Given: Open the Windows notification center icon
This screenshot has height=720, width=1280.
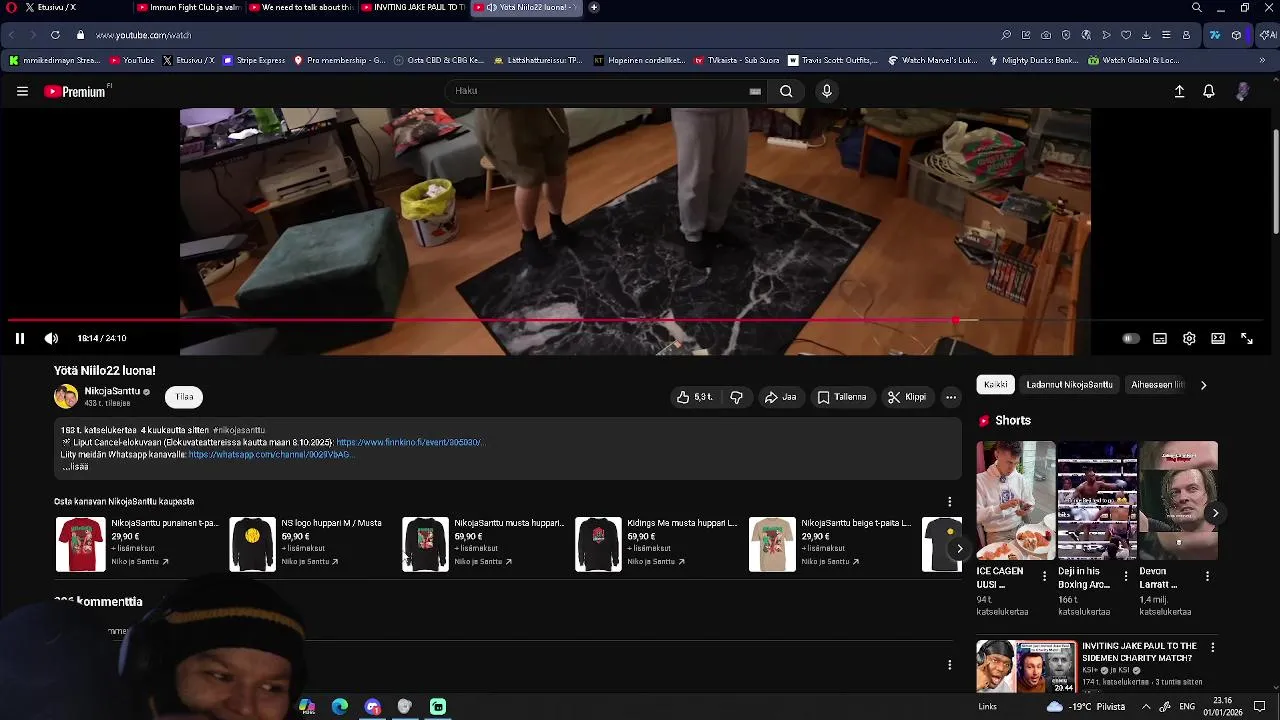Looking at the screenshot, I should pos(1260,707).
